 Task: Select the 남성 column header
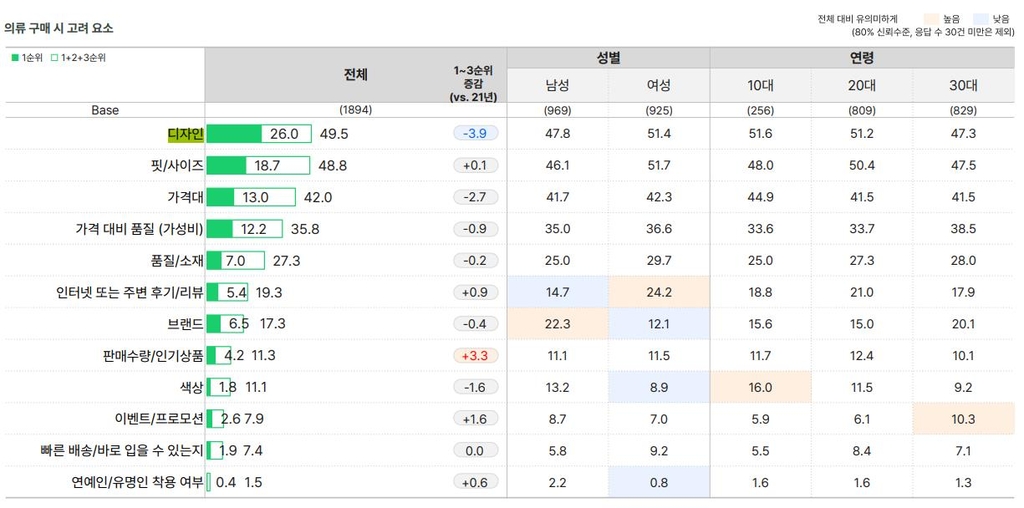click(557, 85)
